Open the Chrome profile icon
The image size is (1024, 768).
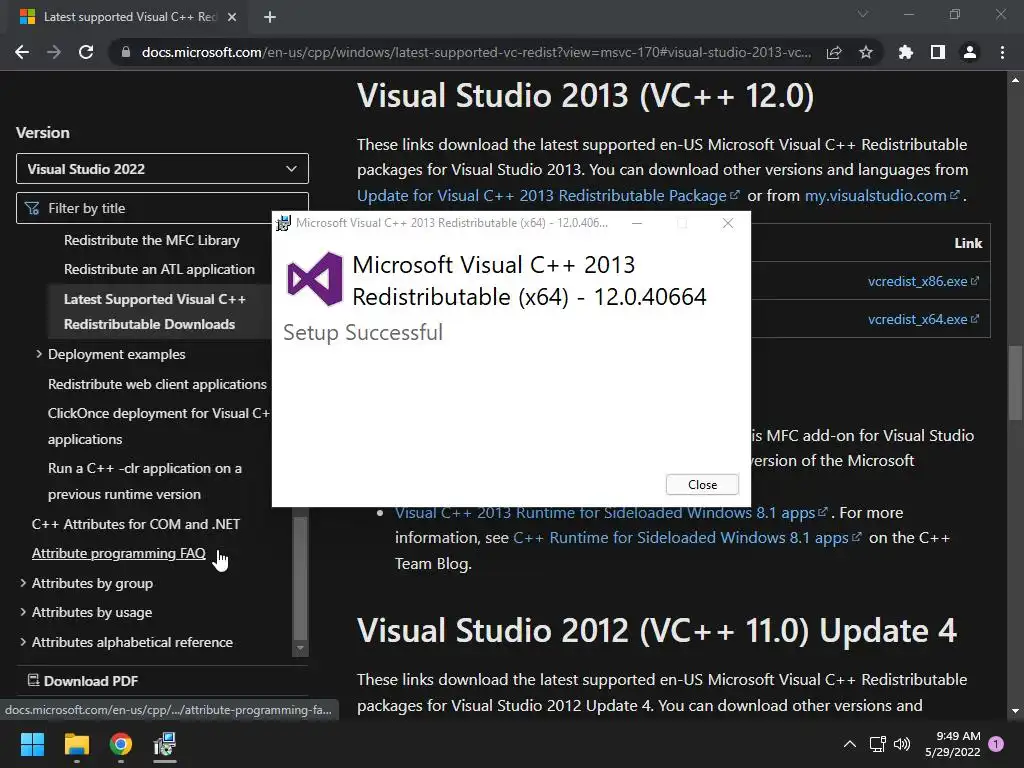click(970, 52)
